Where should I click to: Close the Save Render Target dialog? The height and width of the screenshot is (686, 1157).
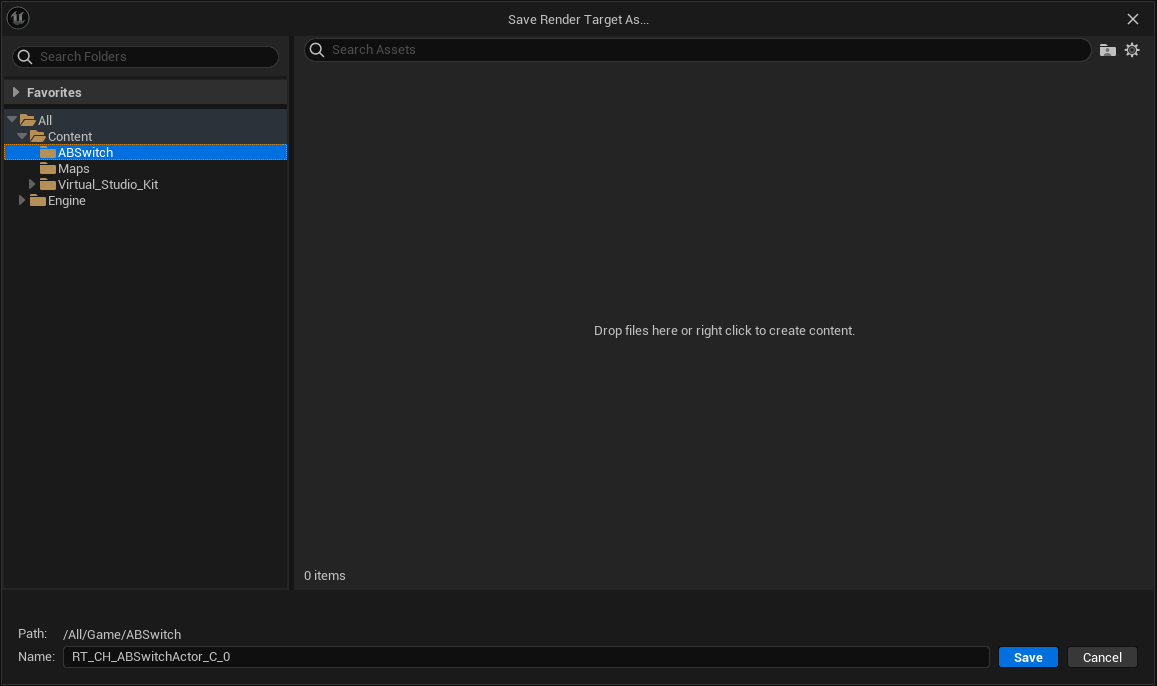[x=1133, y=19]
